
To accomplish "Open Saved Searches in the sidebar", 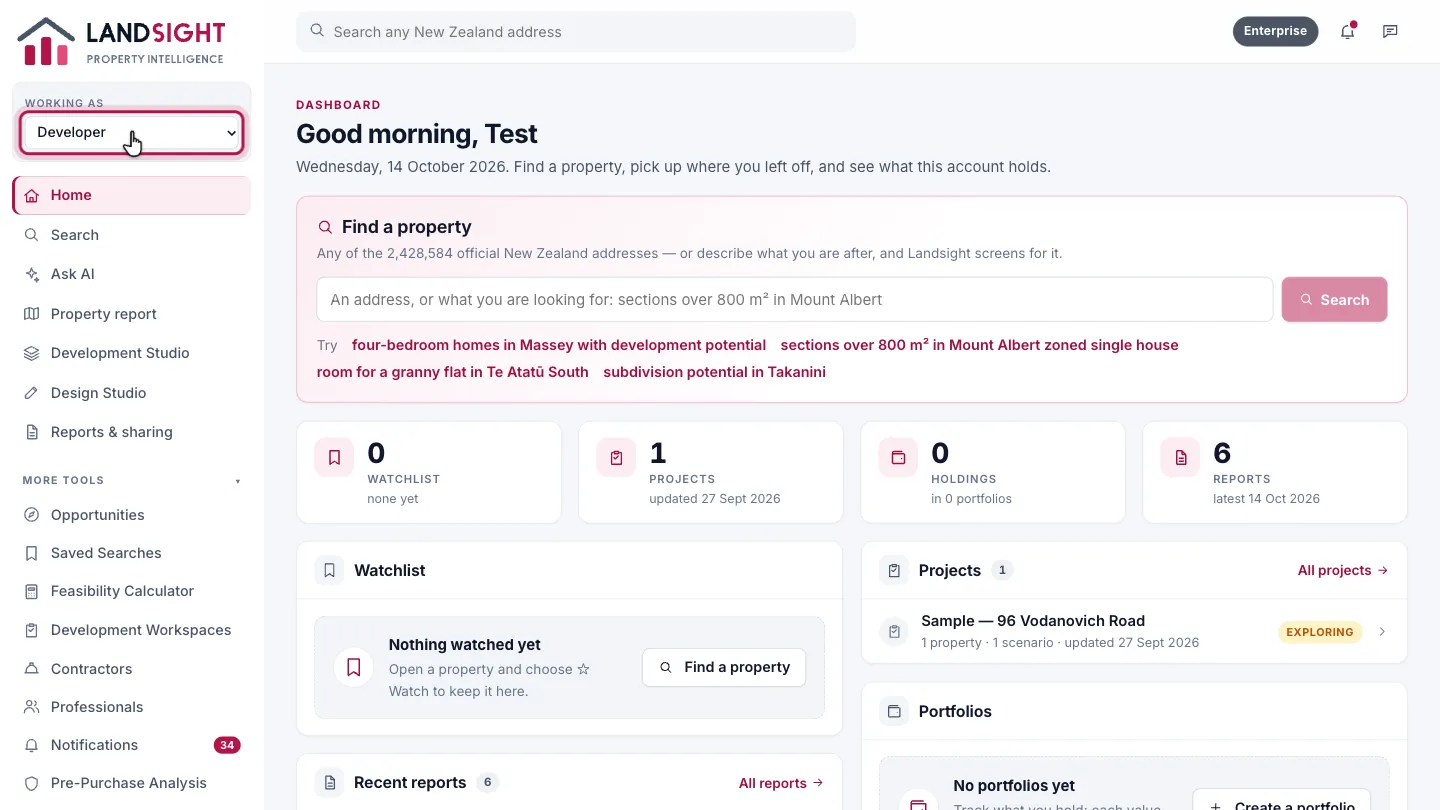I will [132, 553].
